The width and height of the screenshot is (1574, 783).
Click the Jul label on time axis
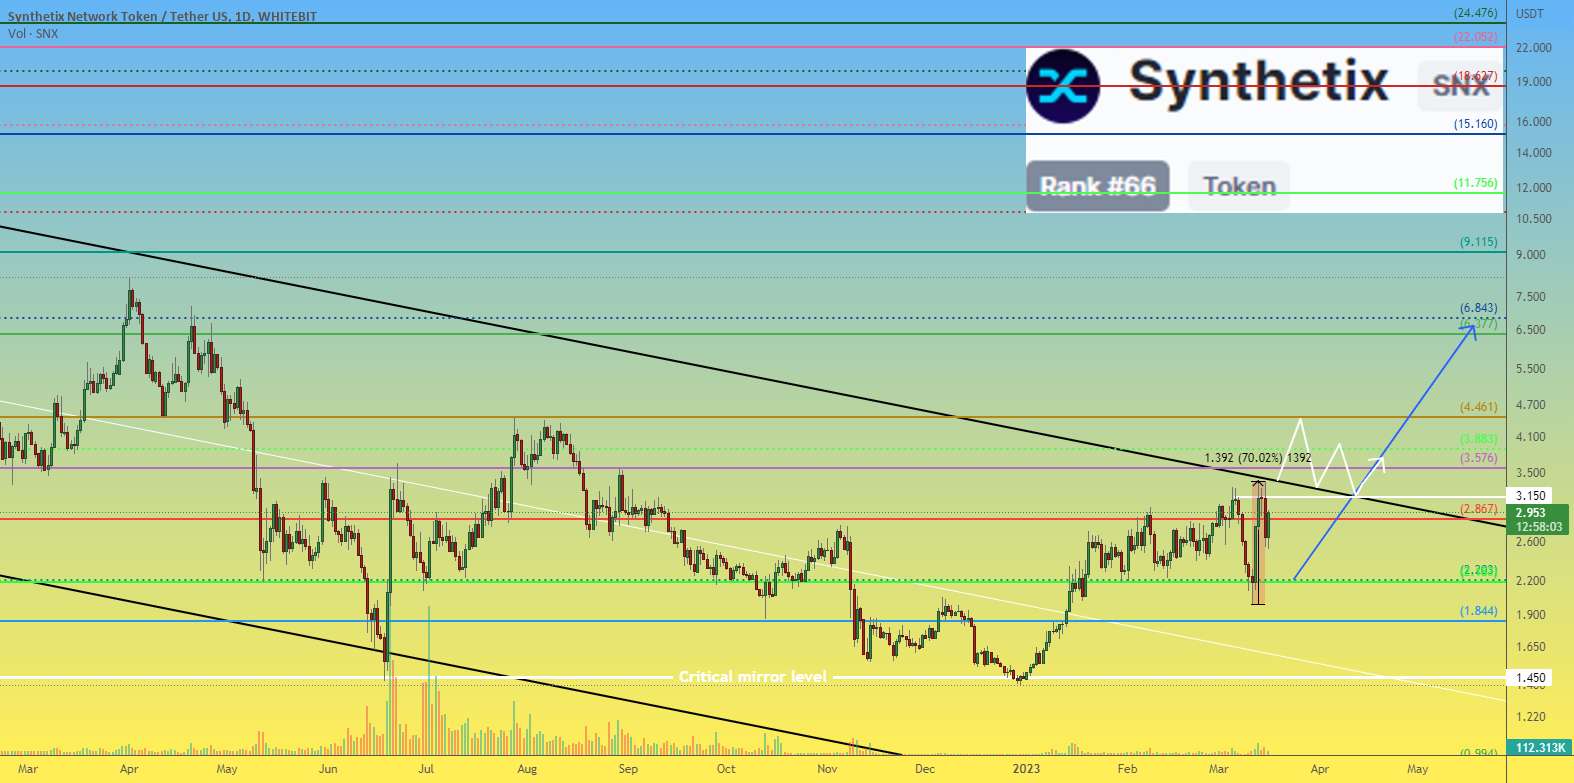[427, 769]
